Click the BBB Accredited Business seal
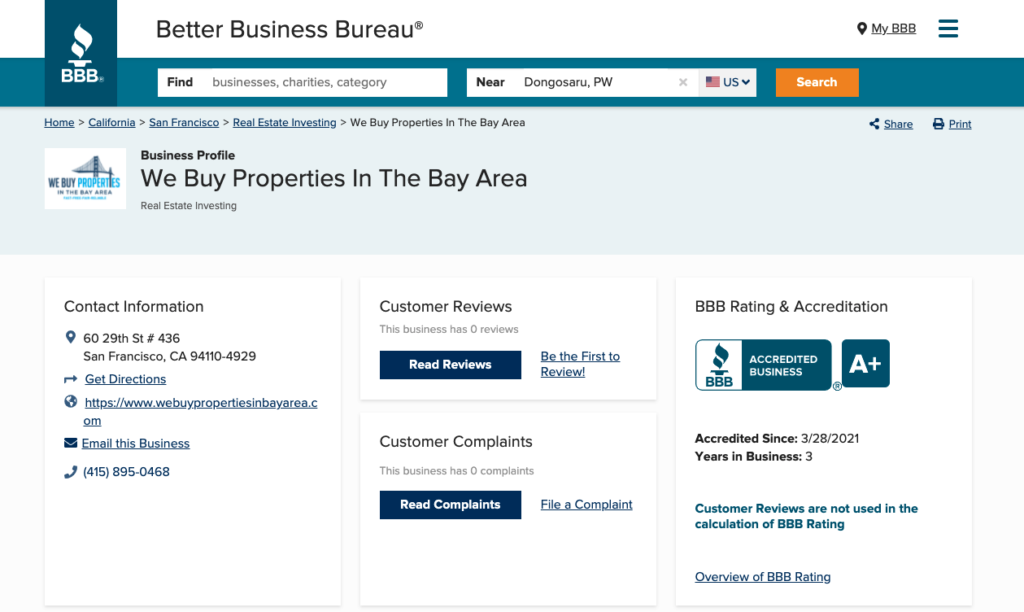Image resolution: width=1024 pixels, height=612 pixels. [x=763, y=364]
